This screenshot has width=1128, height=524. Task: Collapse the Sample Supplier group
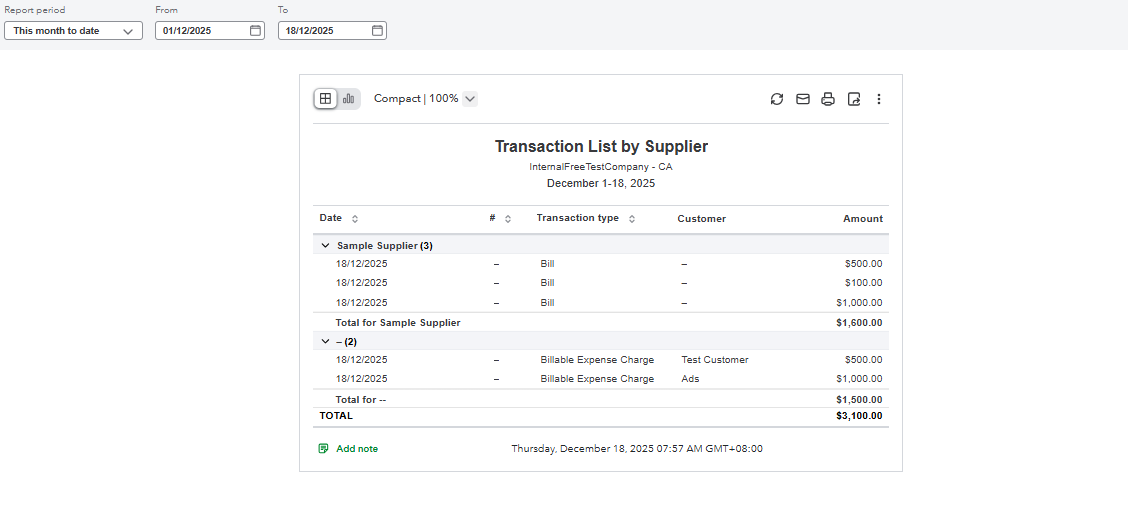pos(325,245)
